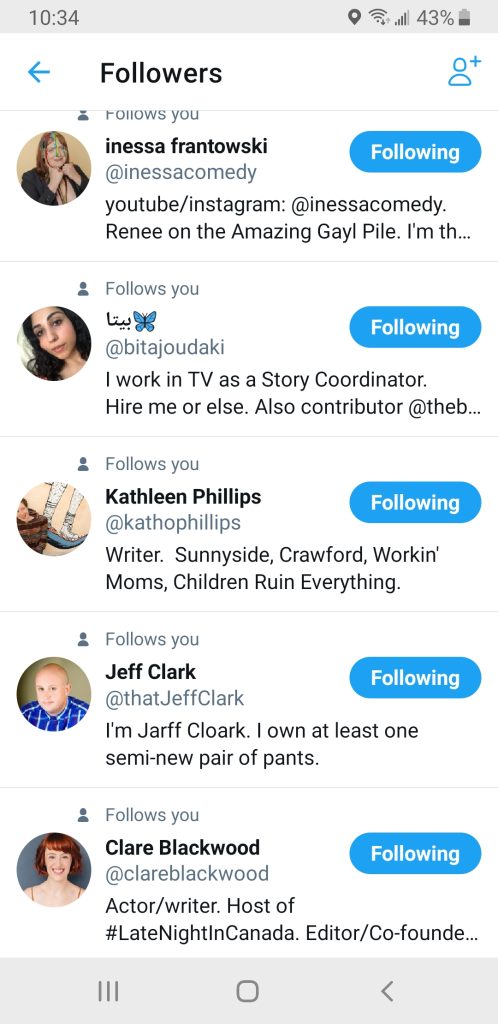The width and height of the screenshot is (498, 1024).
Task: Open the @thatJeffClark handle link
Action: [175, 699]
